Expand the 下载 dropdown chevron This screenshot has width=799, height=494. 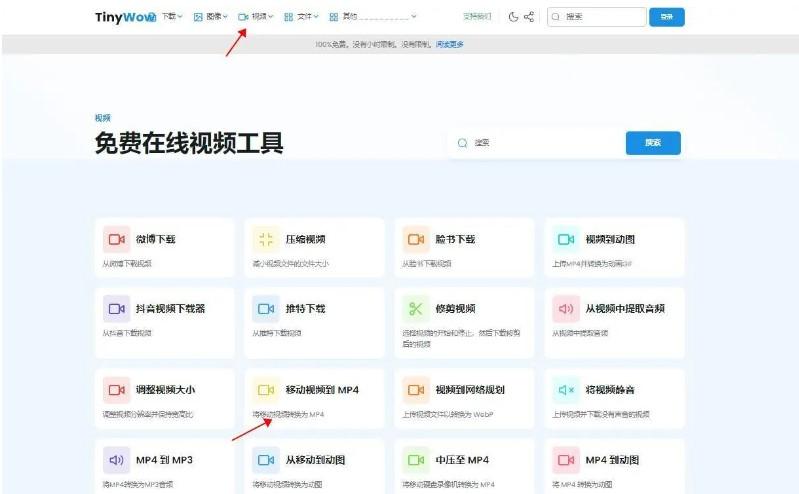(x=180, y=17)
